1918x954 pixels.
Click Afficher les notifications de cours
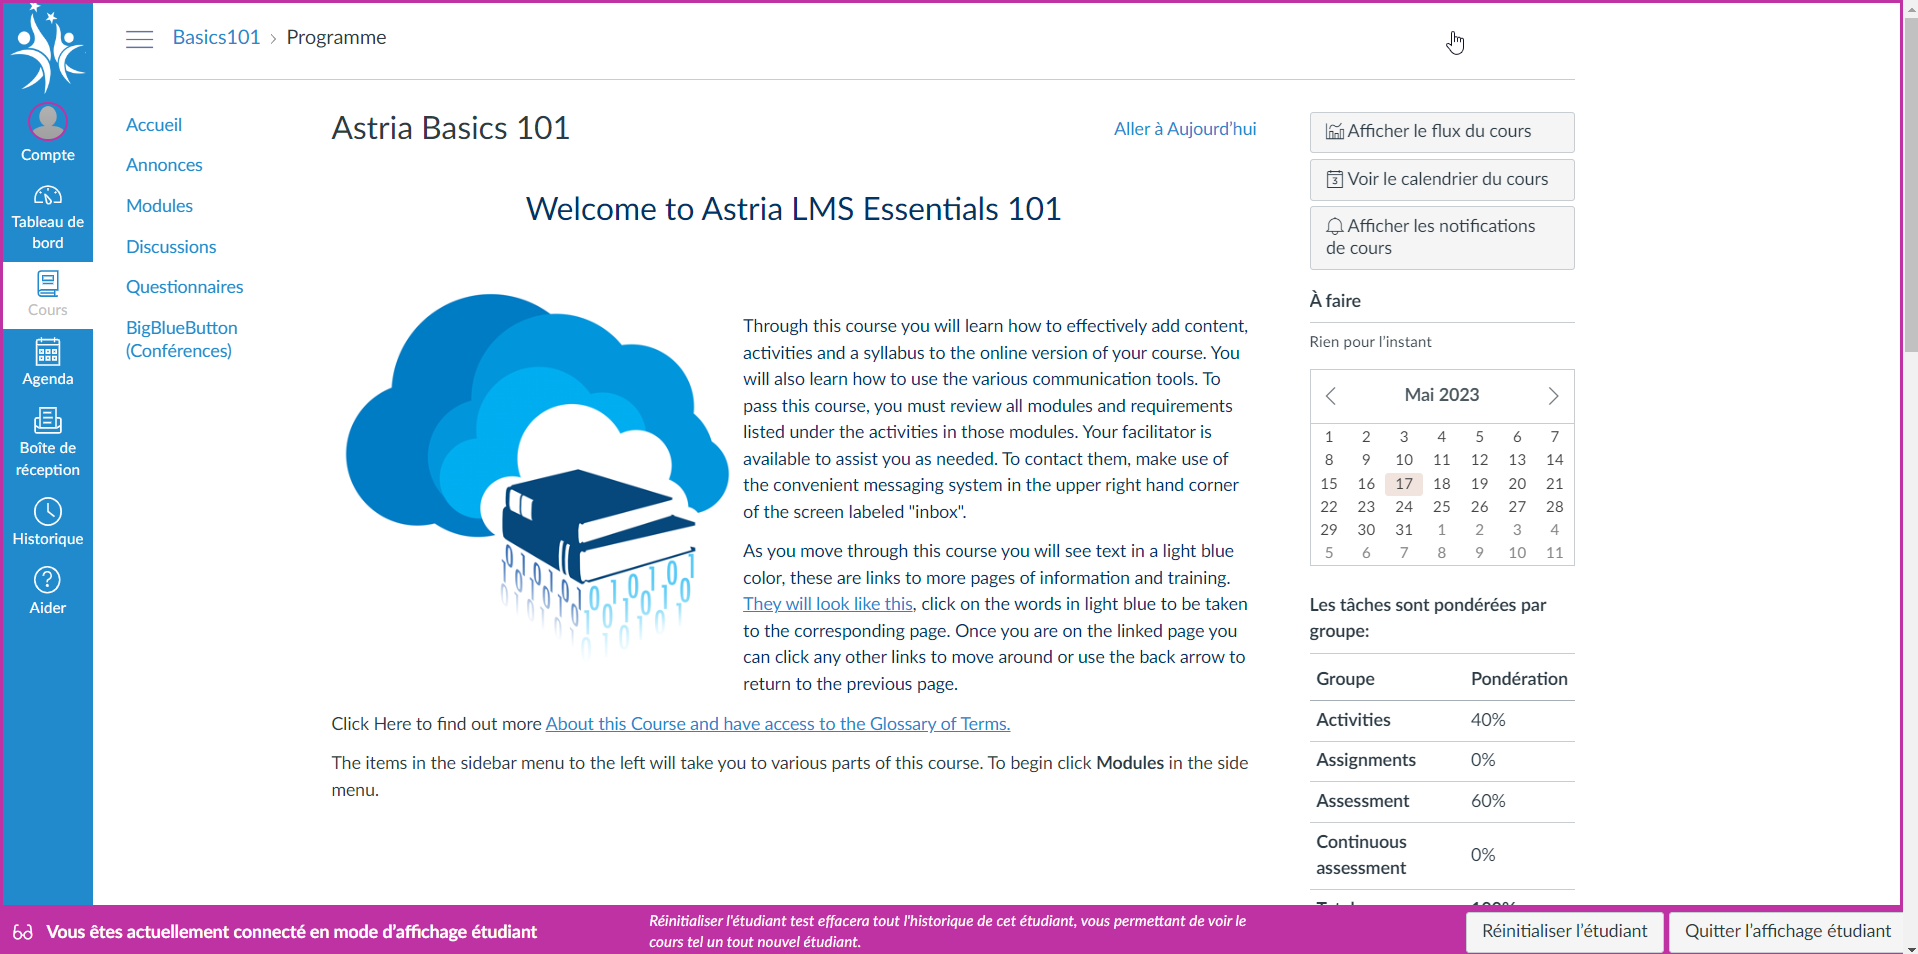[1442, 238]
